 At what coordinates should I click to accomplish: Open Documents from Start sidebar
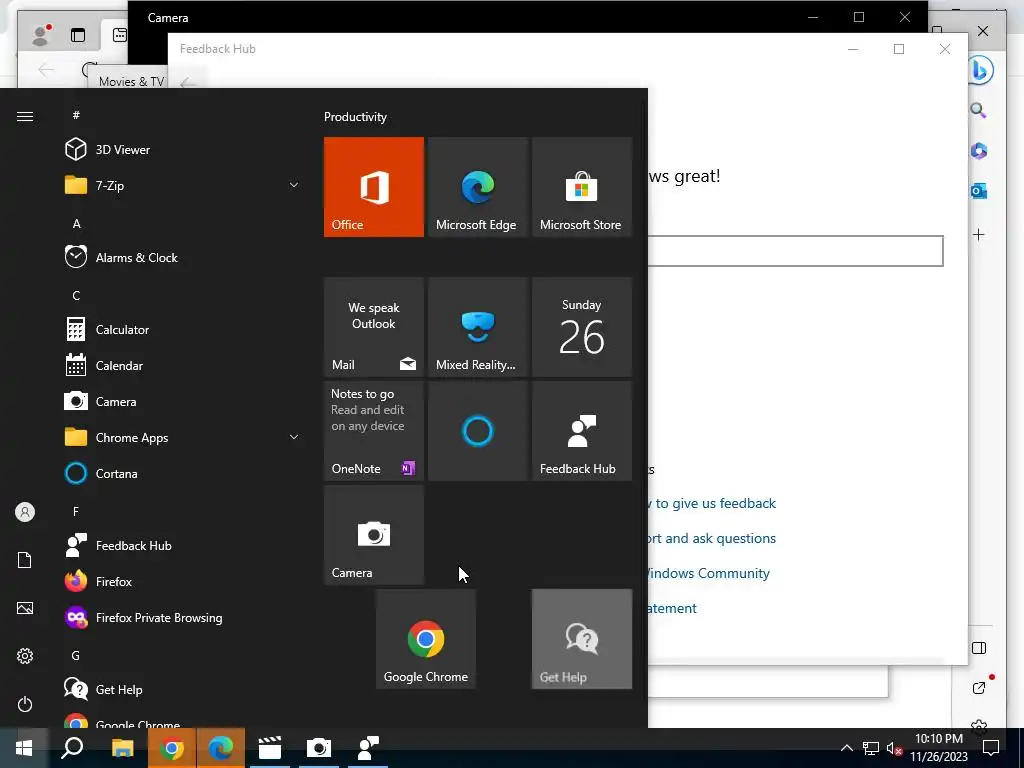coord(25,560)
